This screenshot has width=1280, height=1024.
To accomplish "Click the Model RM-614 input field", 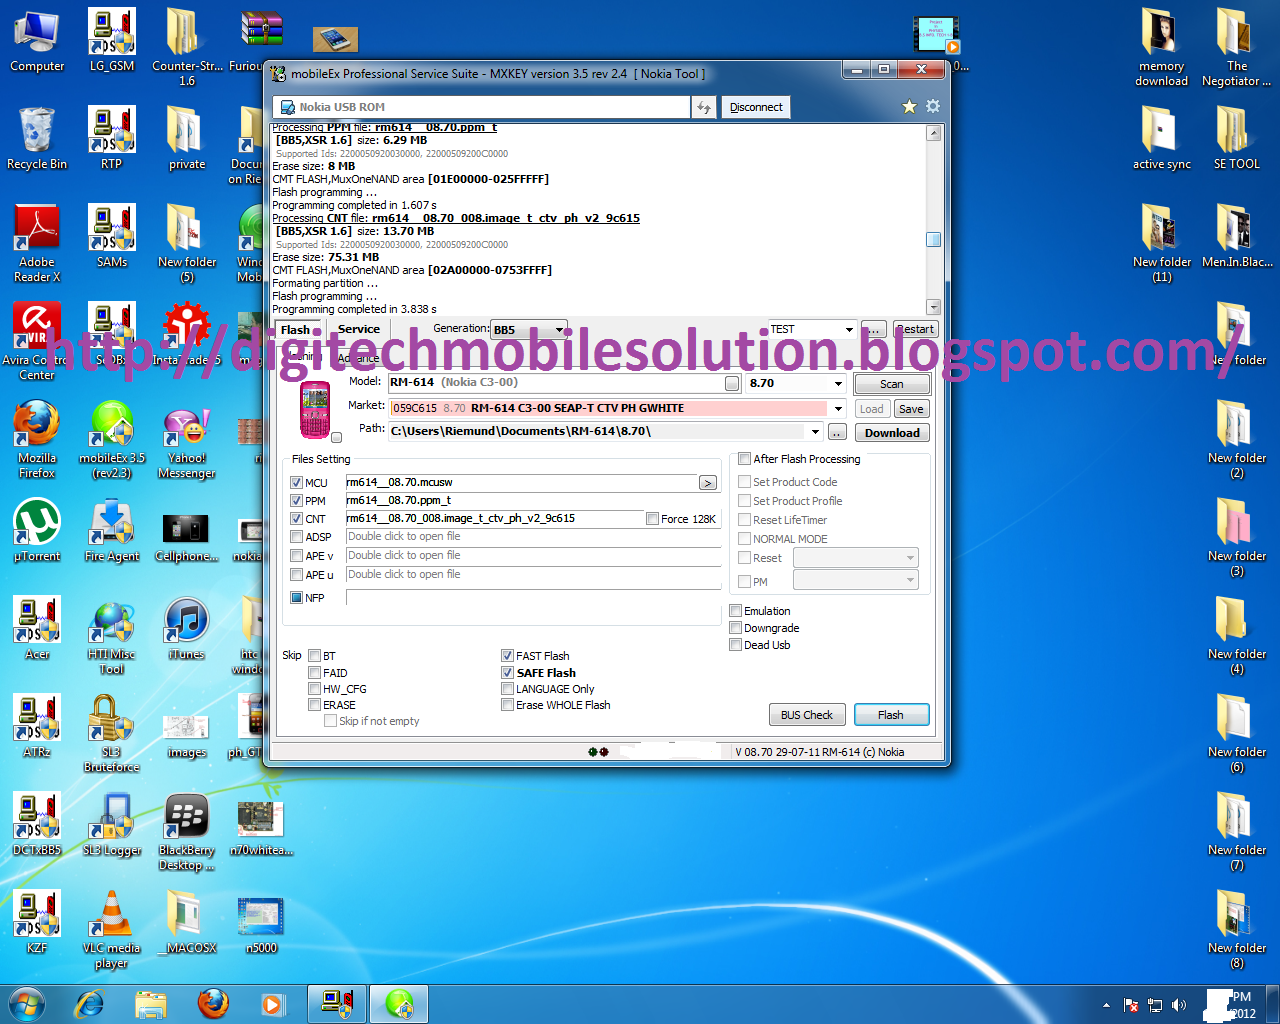I will coord(565,384).
